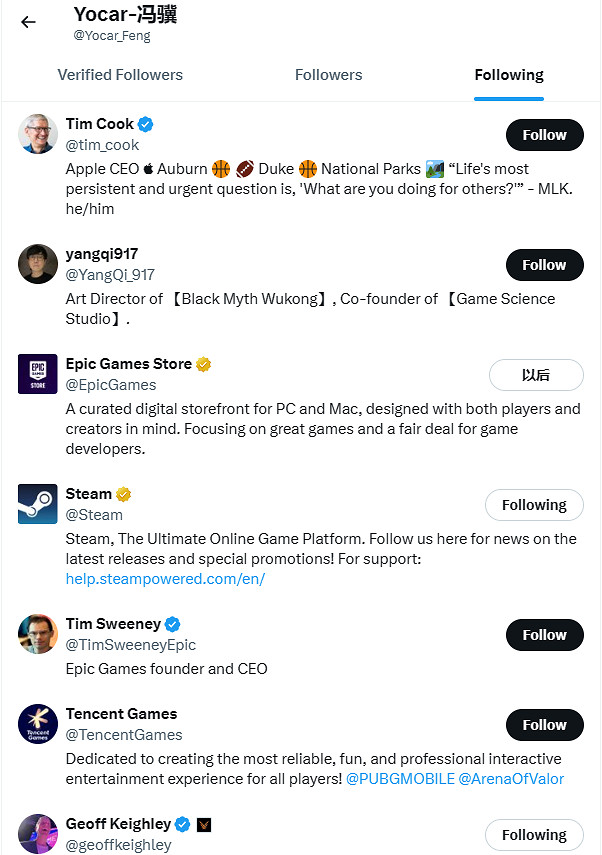
Task: Open Tim Cook's profile picture
Action: click(38, 134)
